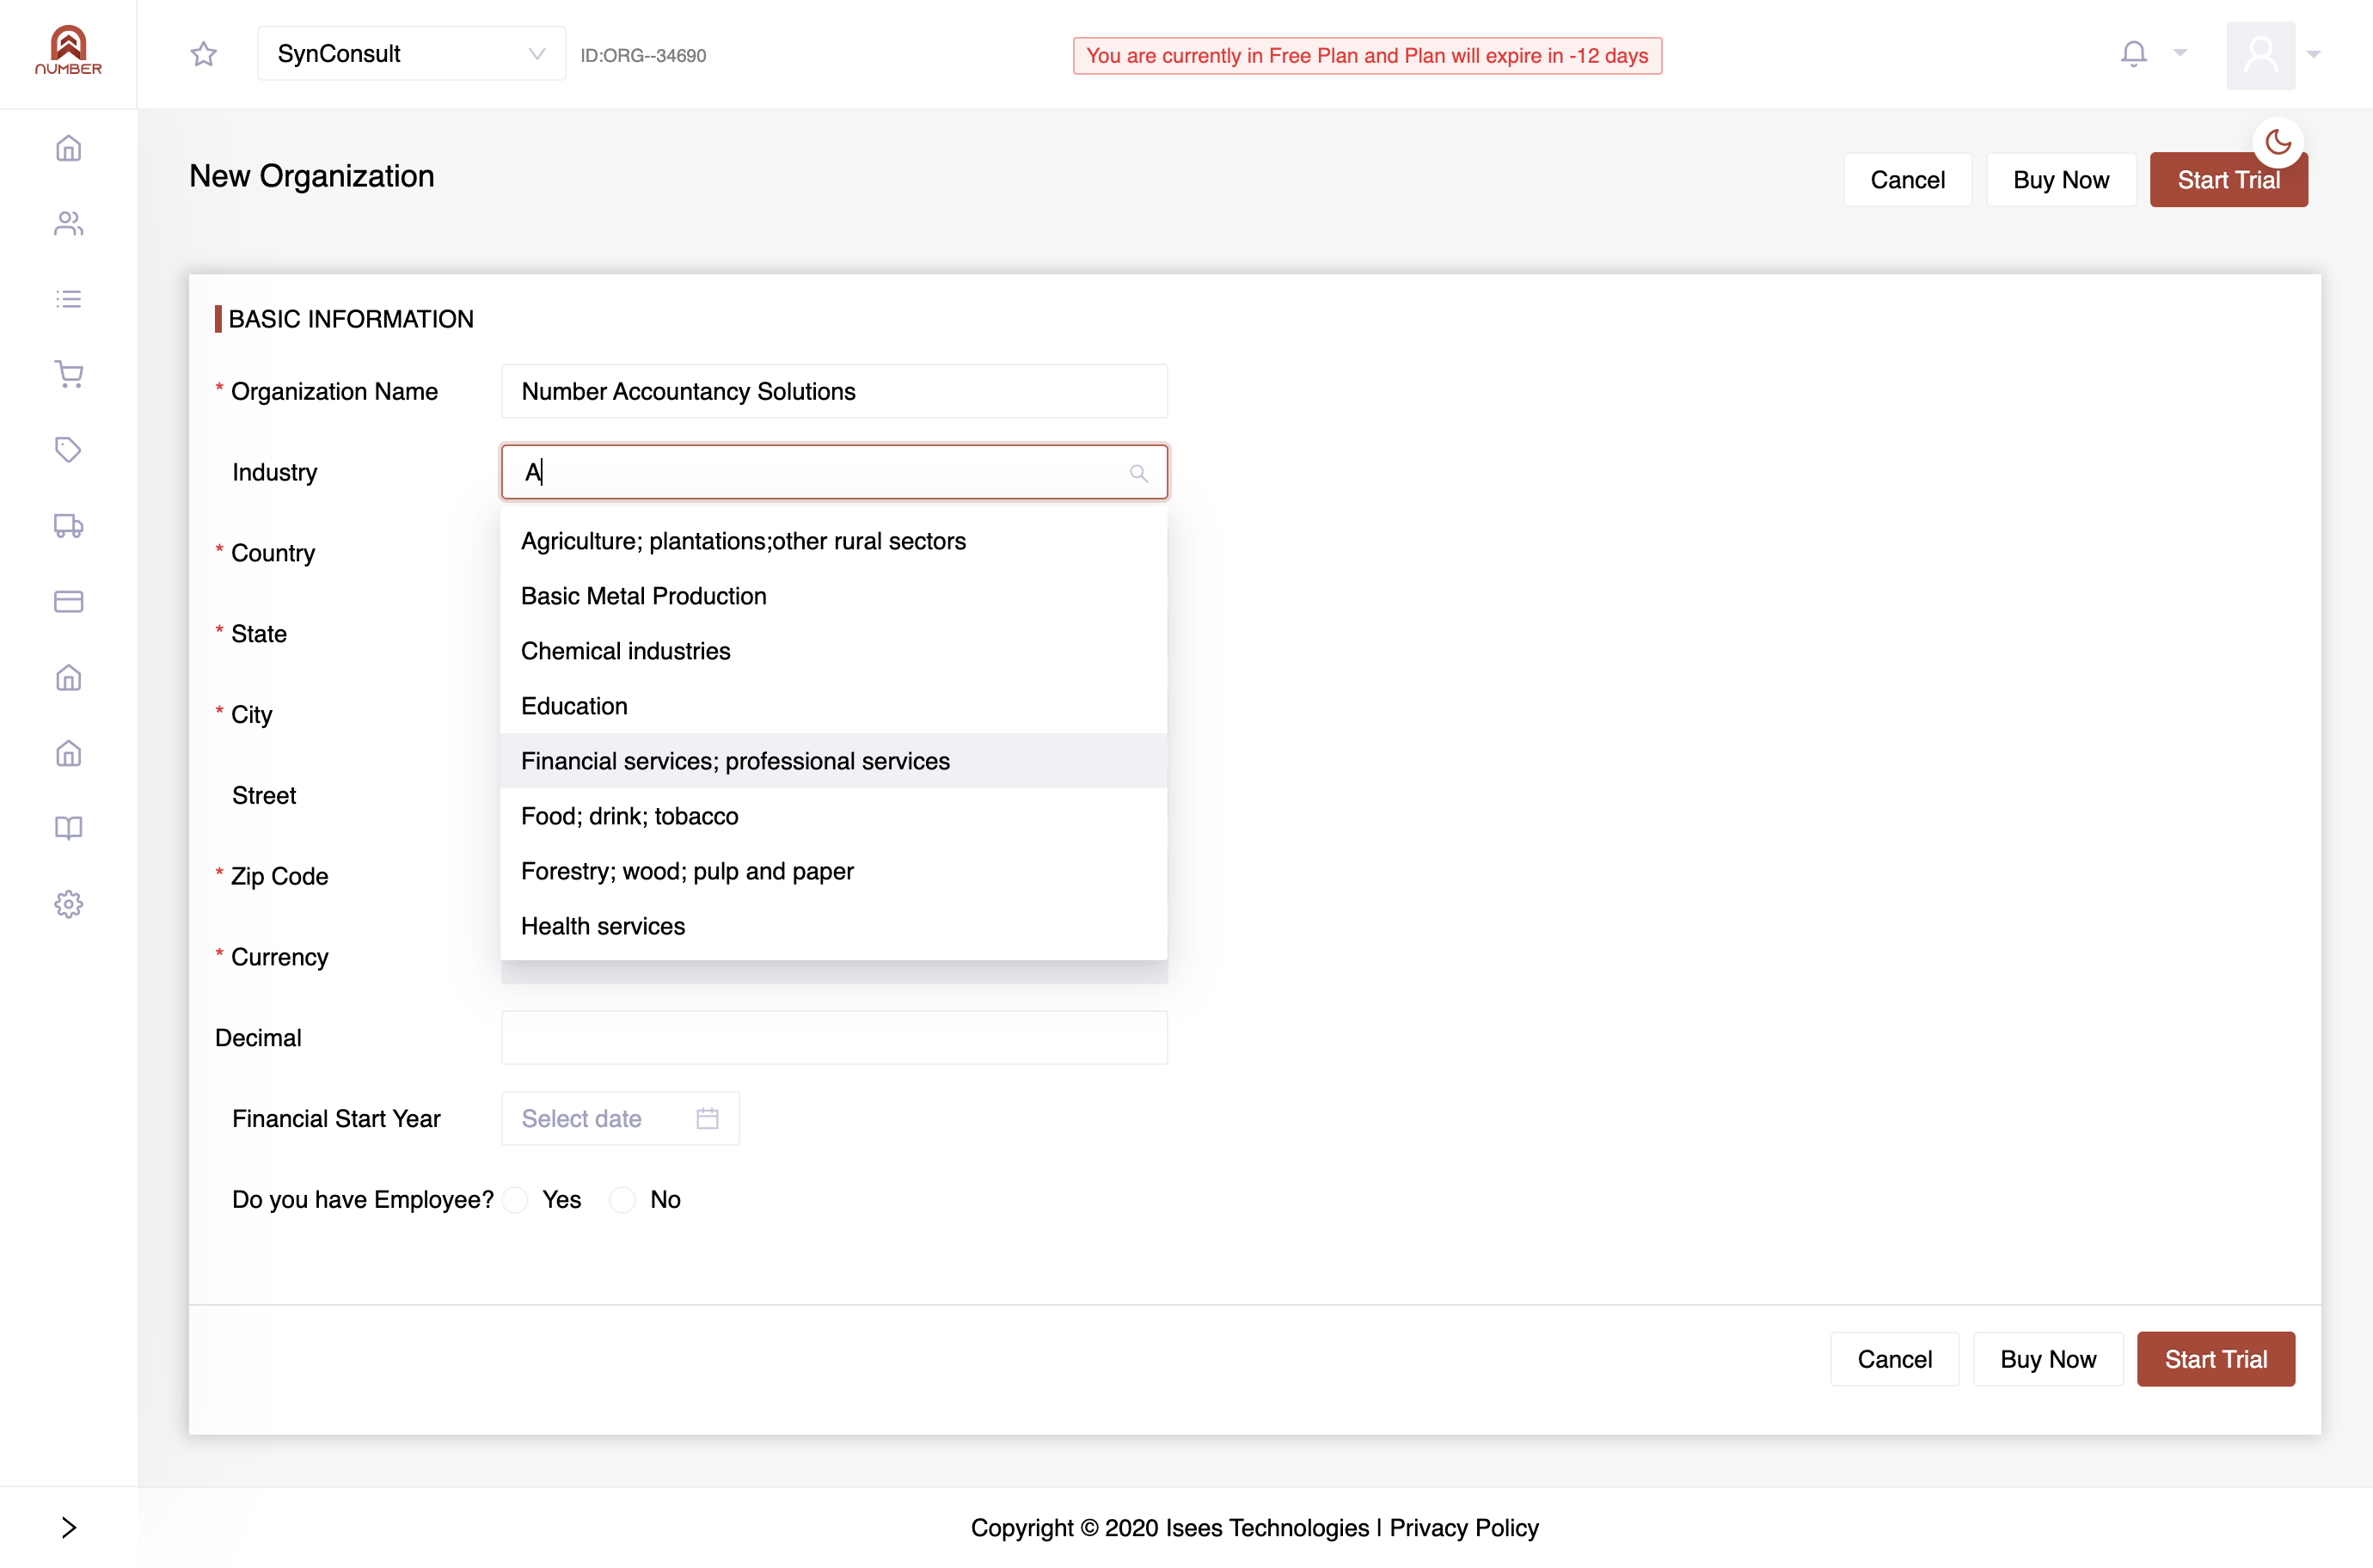Click the bottom Buy Now button

coord(2047,1359)
